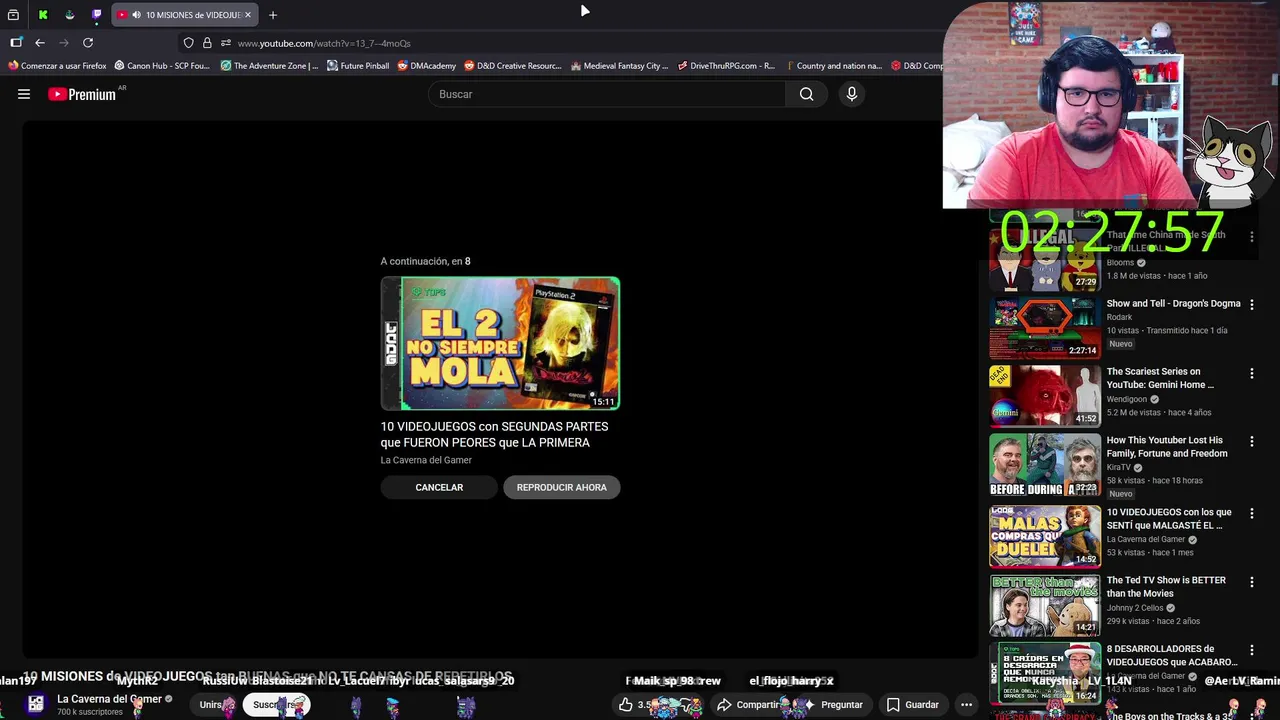Save video with Guardar bookmark button
Viewport: 1280px width, 720px height.
click(x=912, y=704)
